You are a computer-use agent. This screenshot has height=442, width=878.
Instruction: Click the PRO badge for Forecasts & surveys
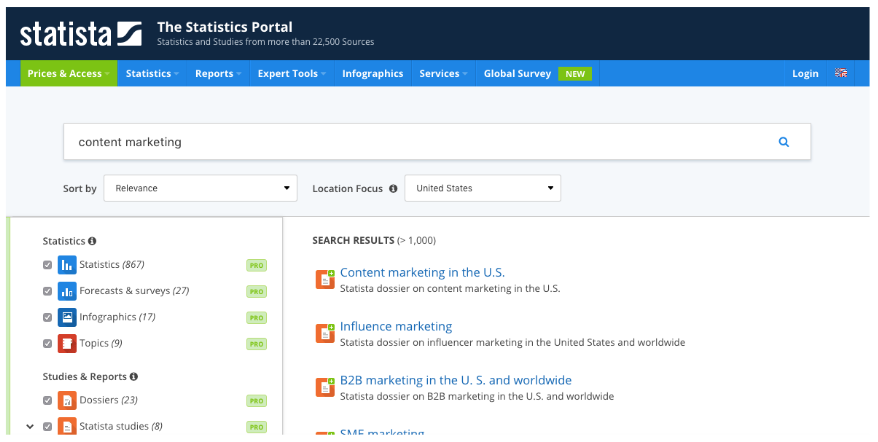click(x=256, y=292)
